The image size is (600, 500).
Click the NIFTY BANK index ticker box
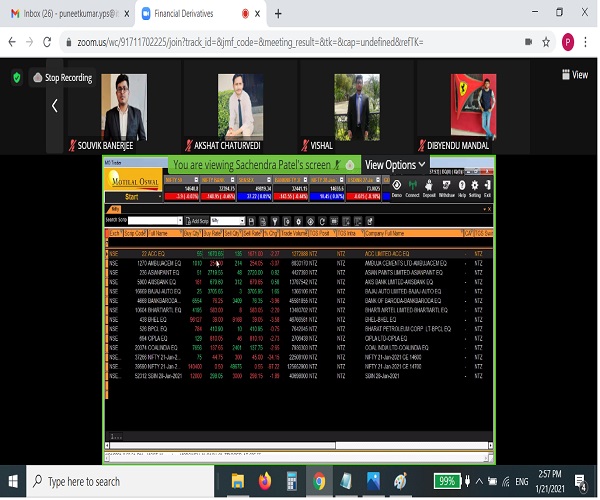coord(218,188)
